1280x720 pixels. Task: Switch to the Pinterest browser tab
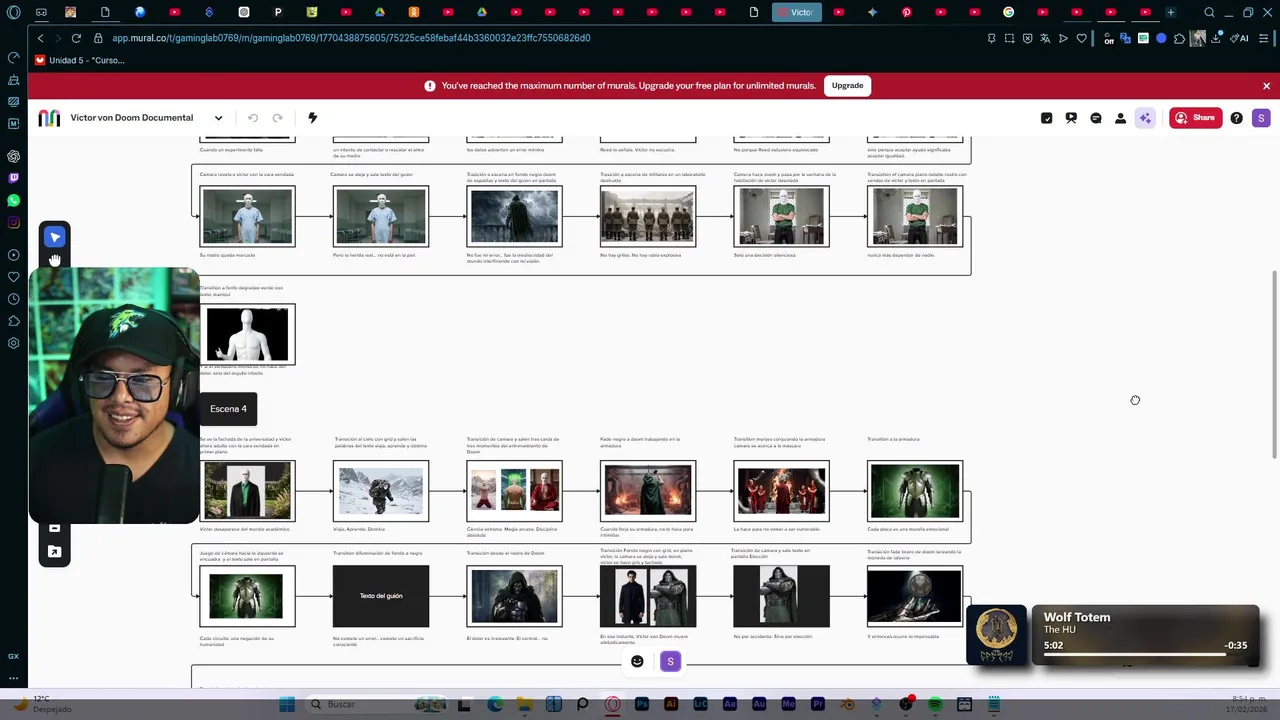click(x=907, y=12)
